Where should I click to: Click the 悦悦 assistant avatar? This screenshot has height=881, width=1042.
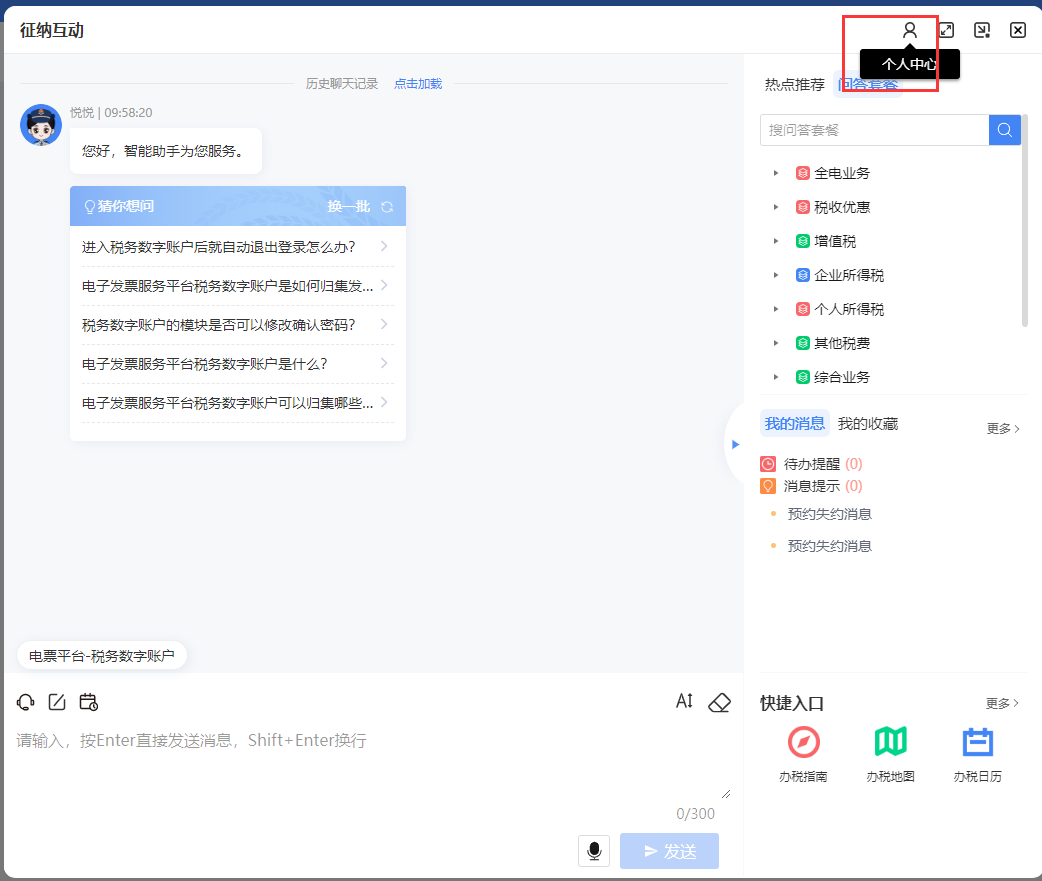[41, 124]
